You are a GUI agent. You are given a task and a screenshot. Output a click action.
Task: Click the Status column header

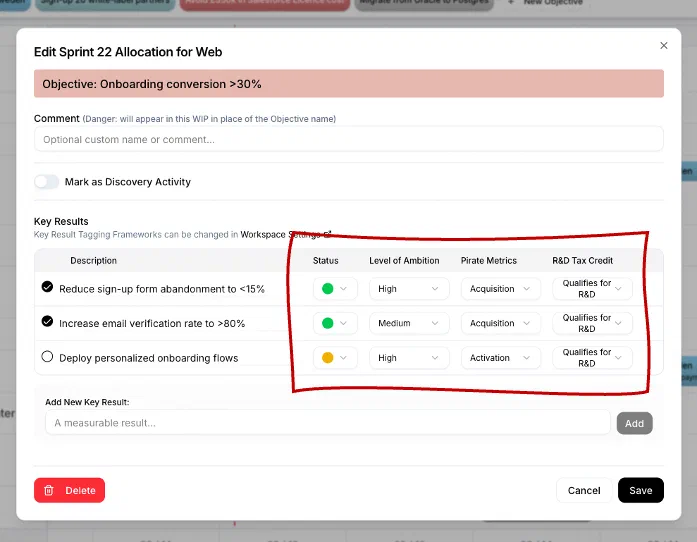tap(325, 261)
